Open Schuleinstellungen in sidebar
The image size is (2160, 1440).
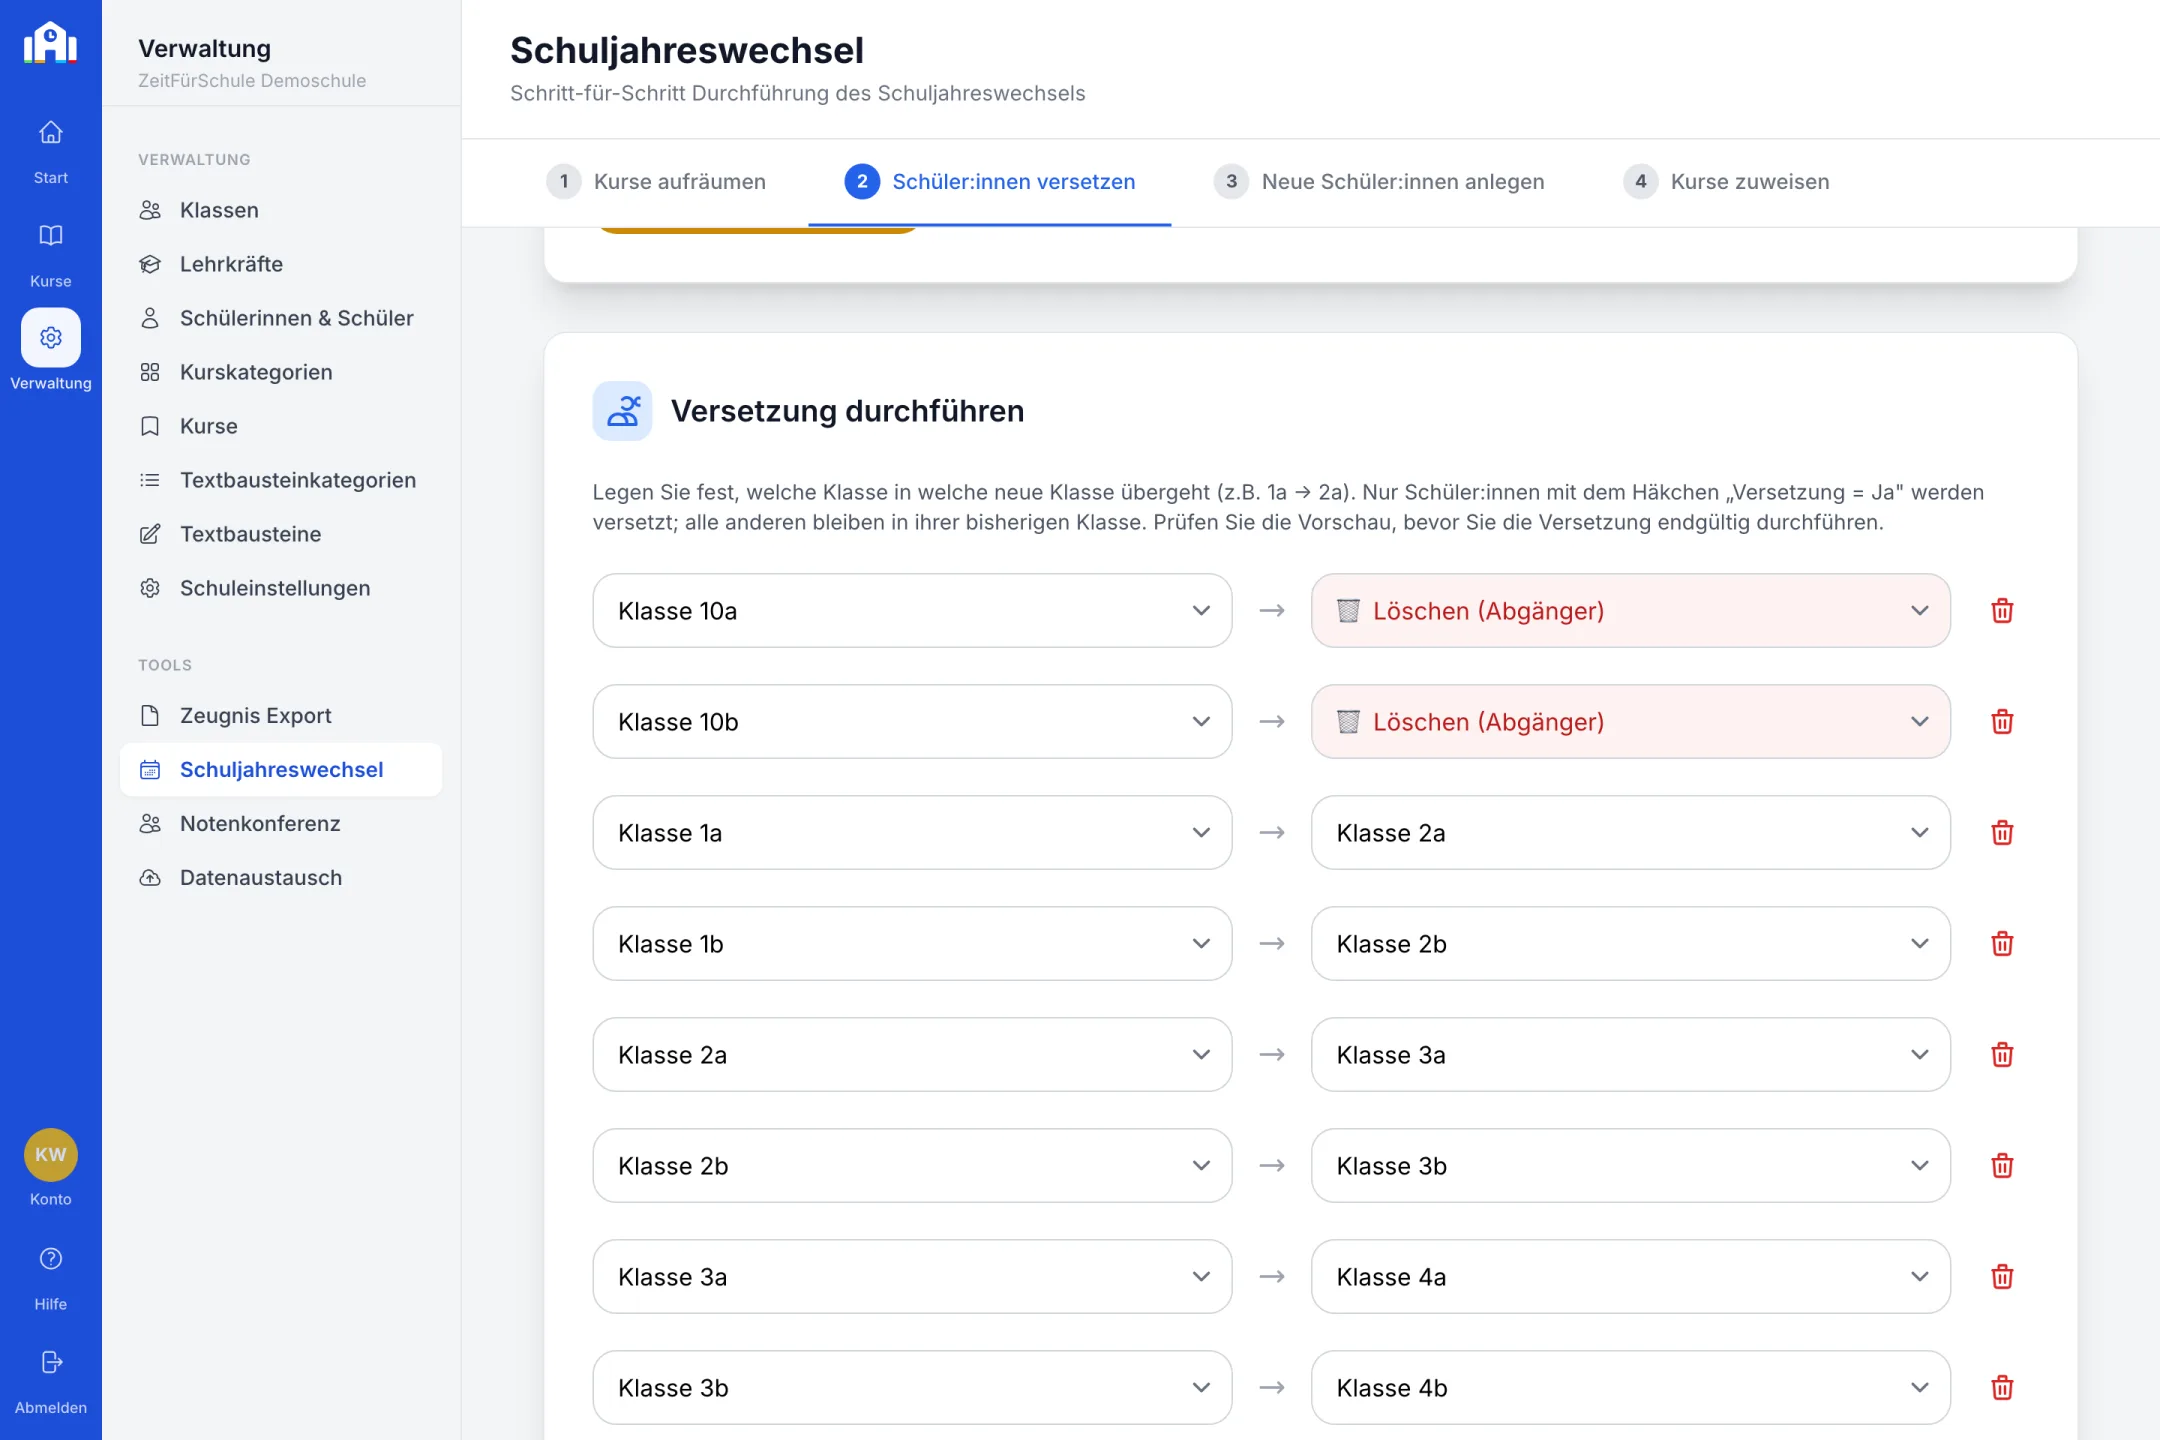[x=281, y=588]
